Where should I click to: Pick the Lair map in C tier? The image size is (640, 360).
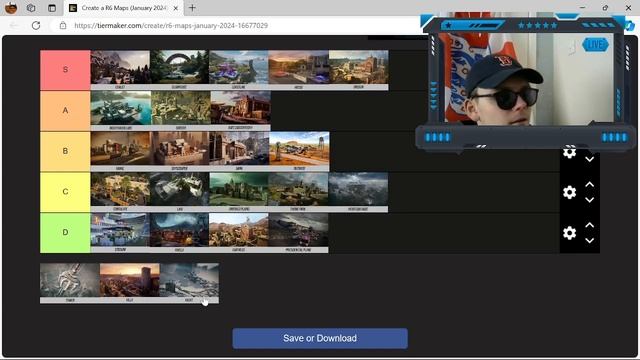click(180, 192)
